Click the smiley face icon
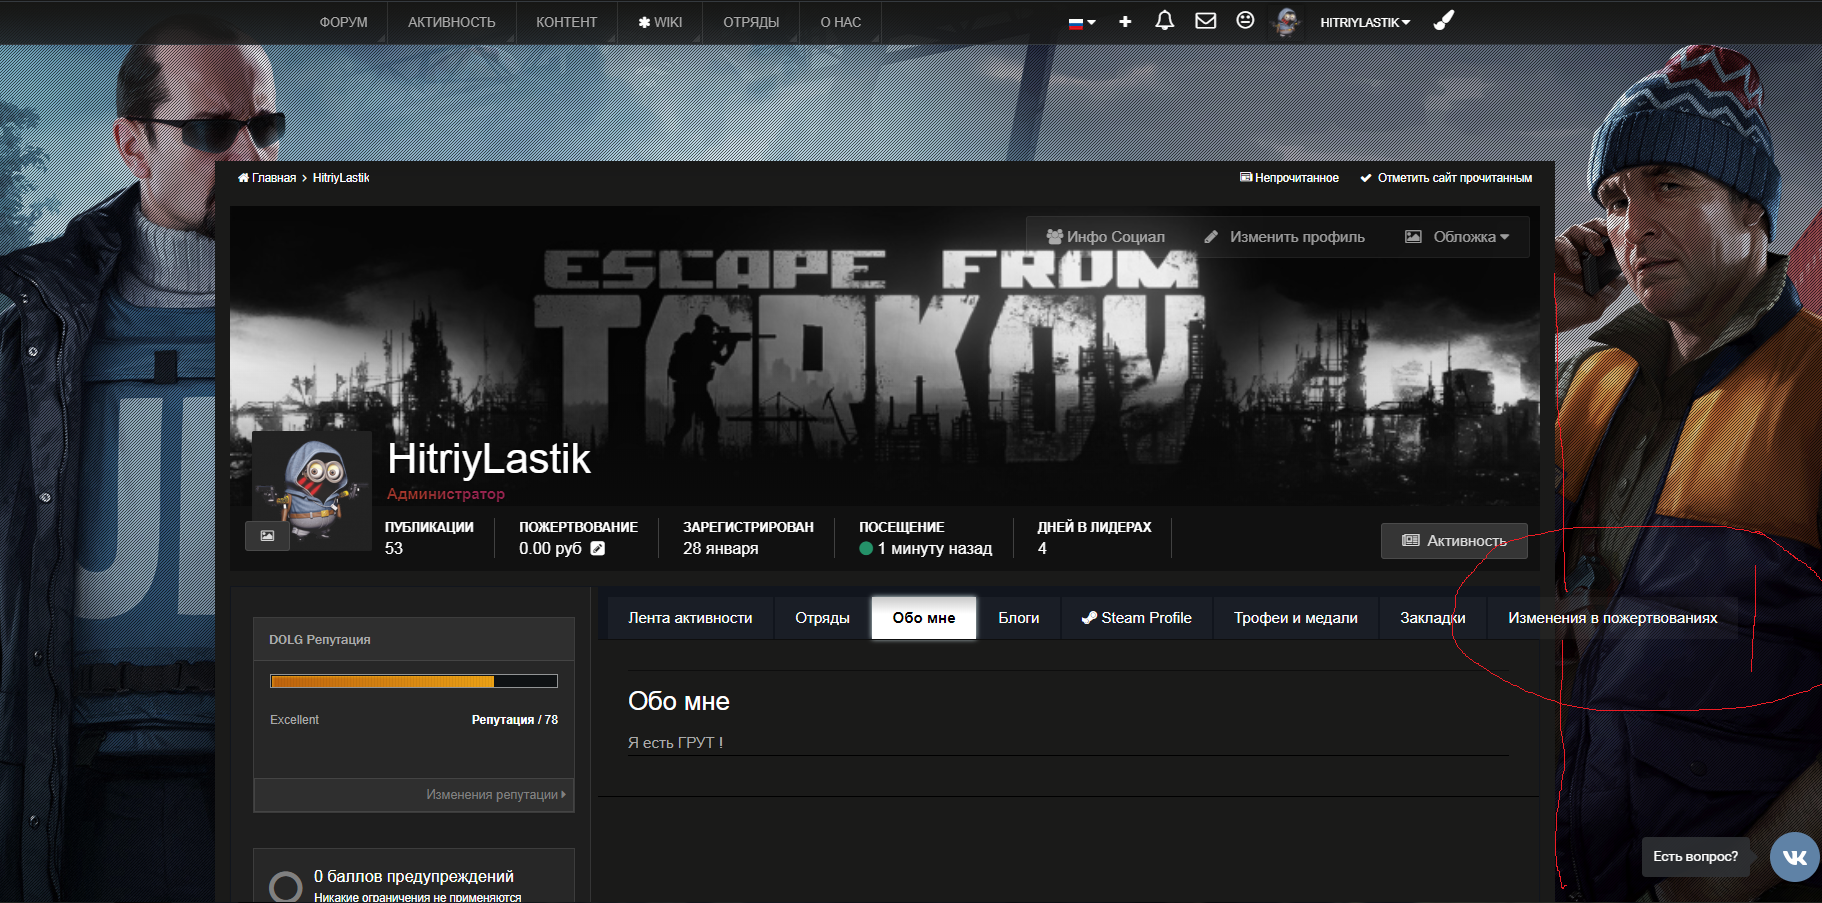This screenshot has width=1822, height=903. [1245, 20]
